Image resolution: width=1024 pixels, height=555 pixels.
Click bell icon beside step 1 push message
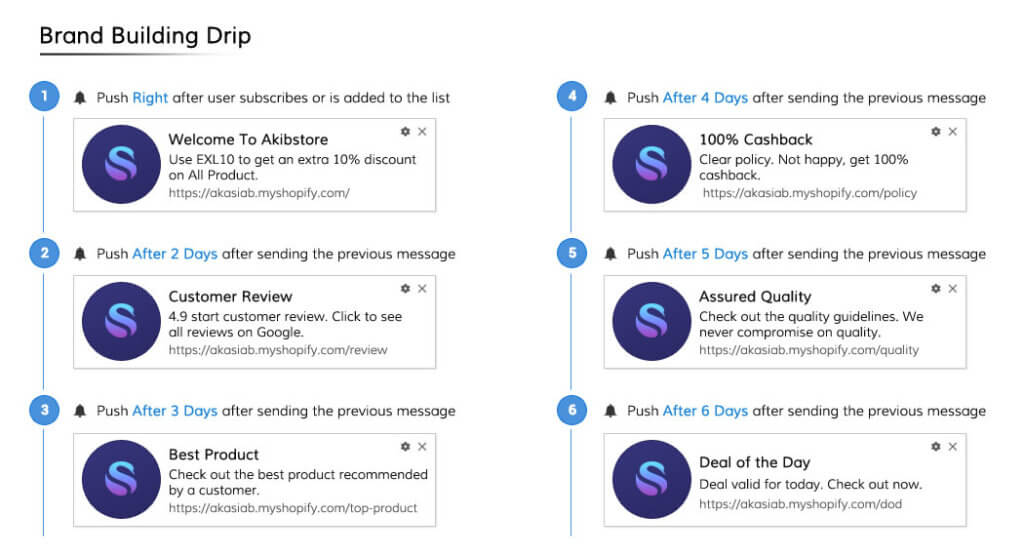pos(80,98)
